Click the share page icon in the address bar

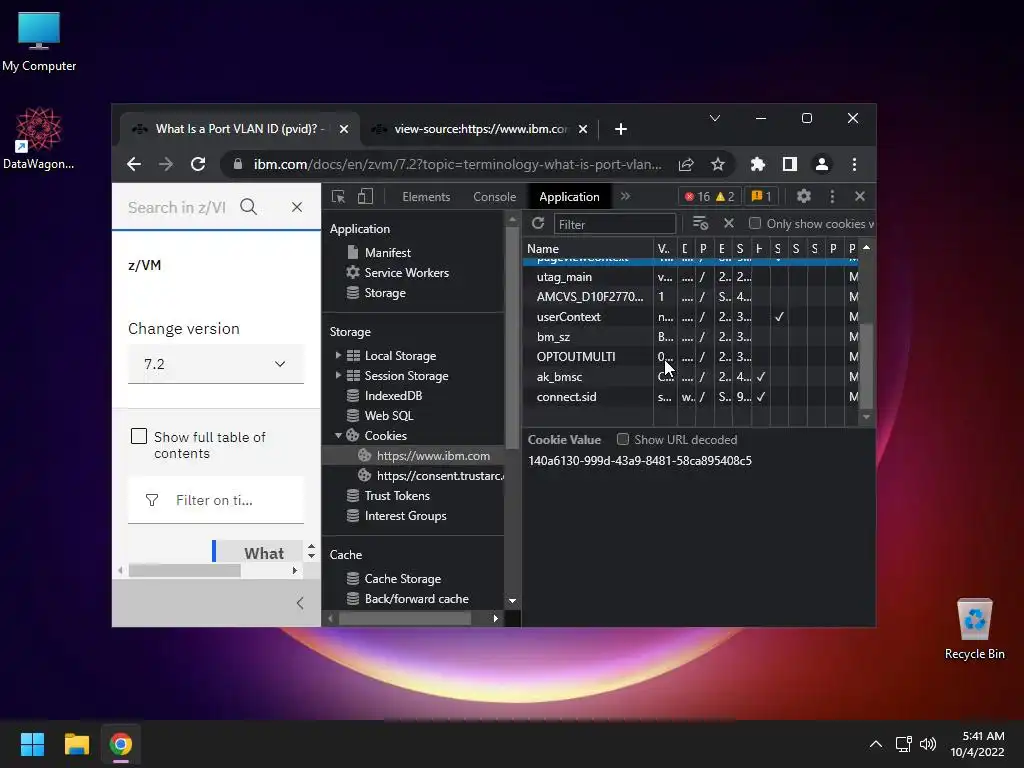[x=686, y=165]
